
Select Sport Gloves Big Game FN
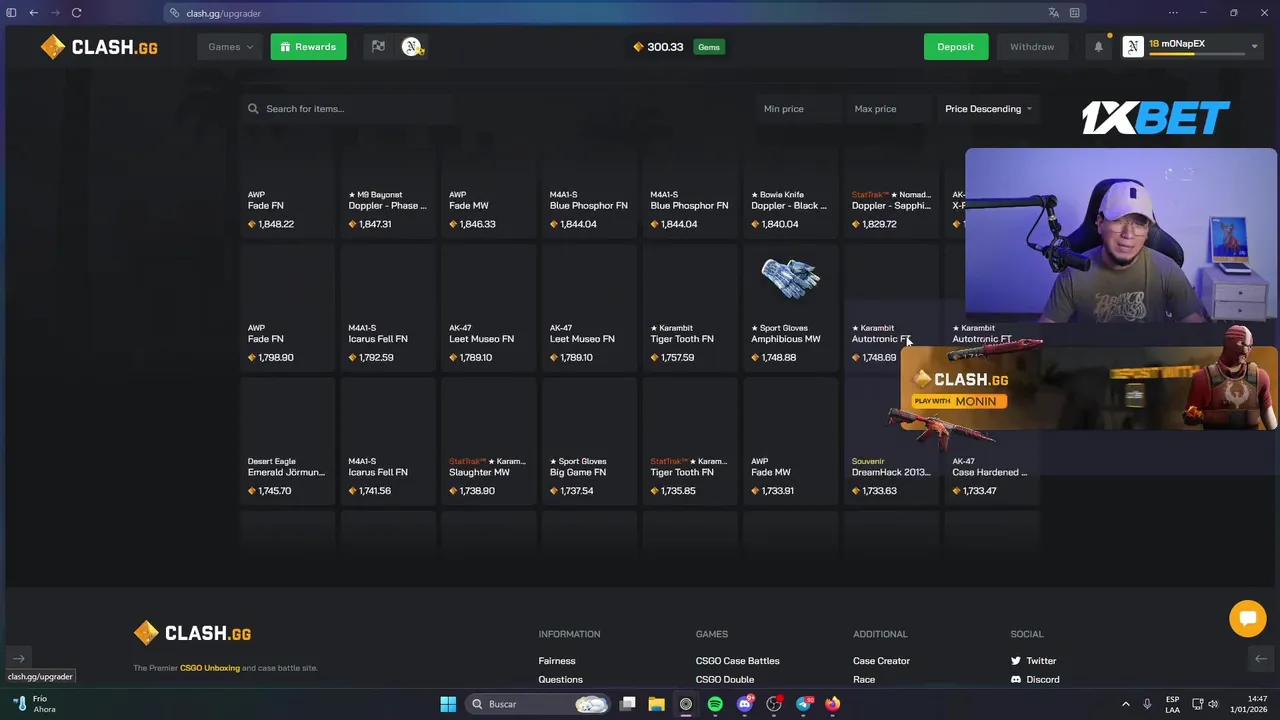pos(589,441)
